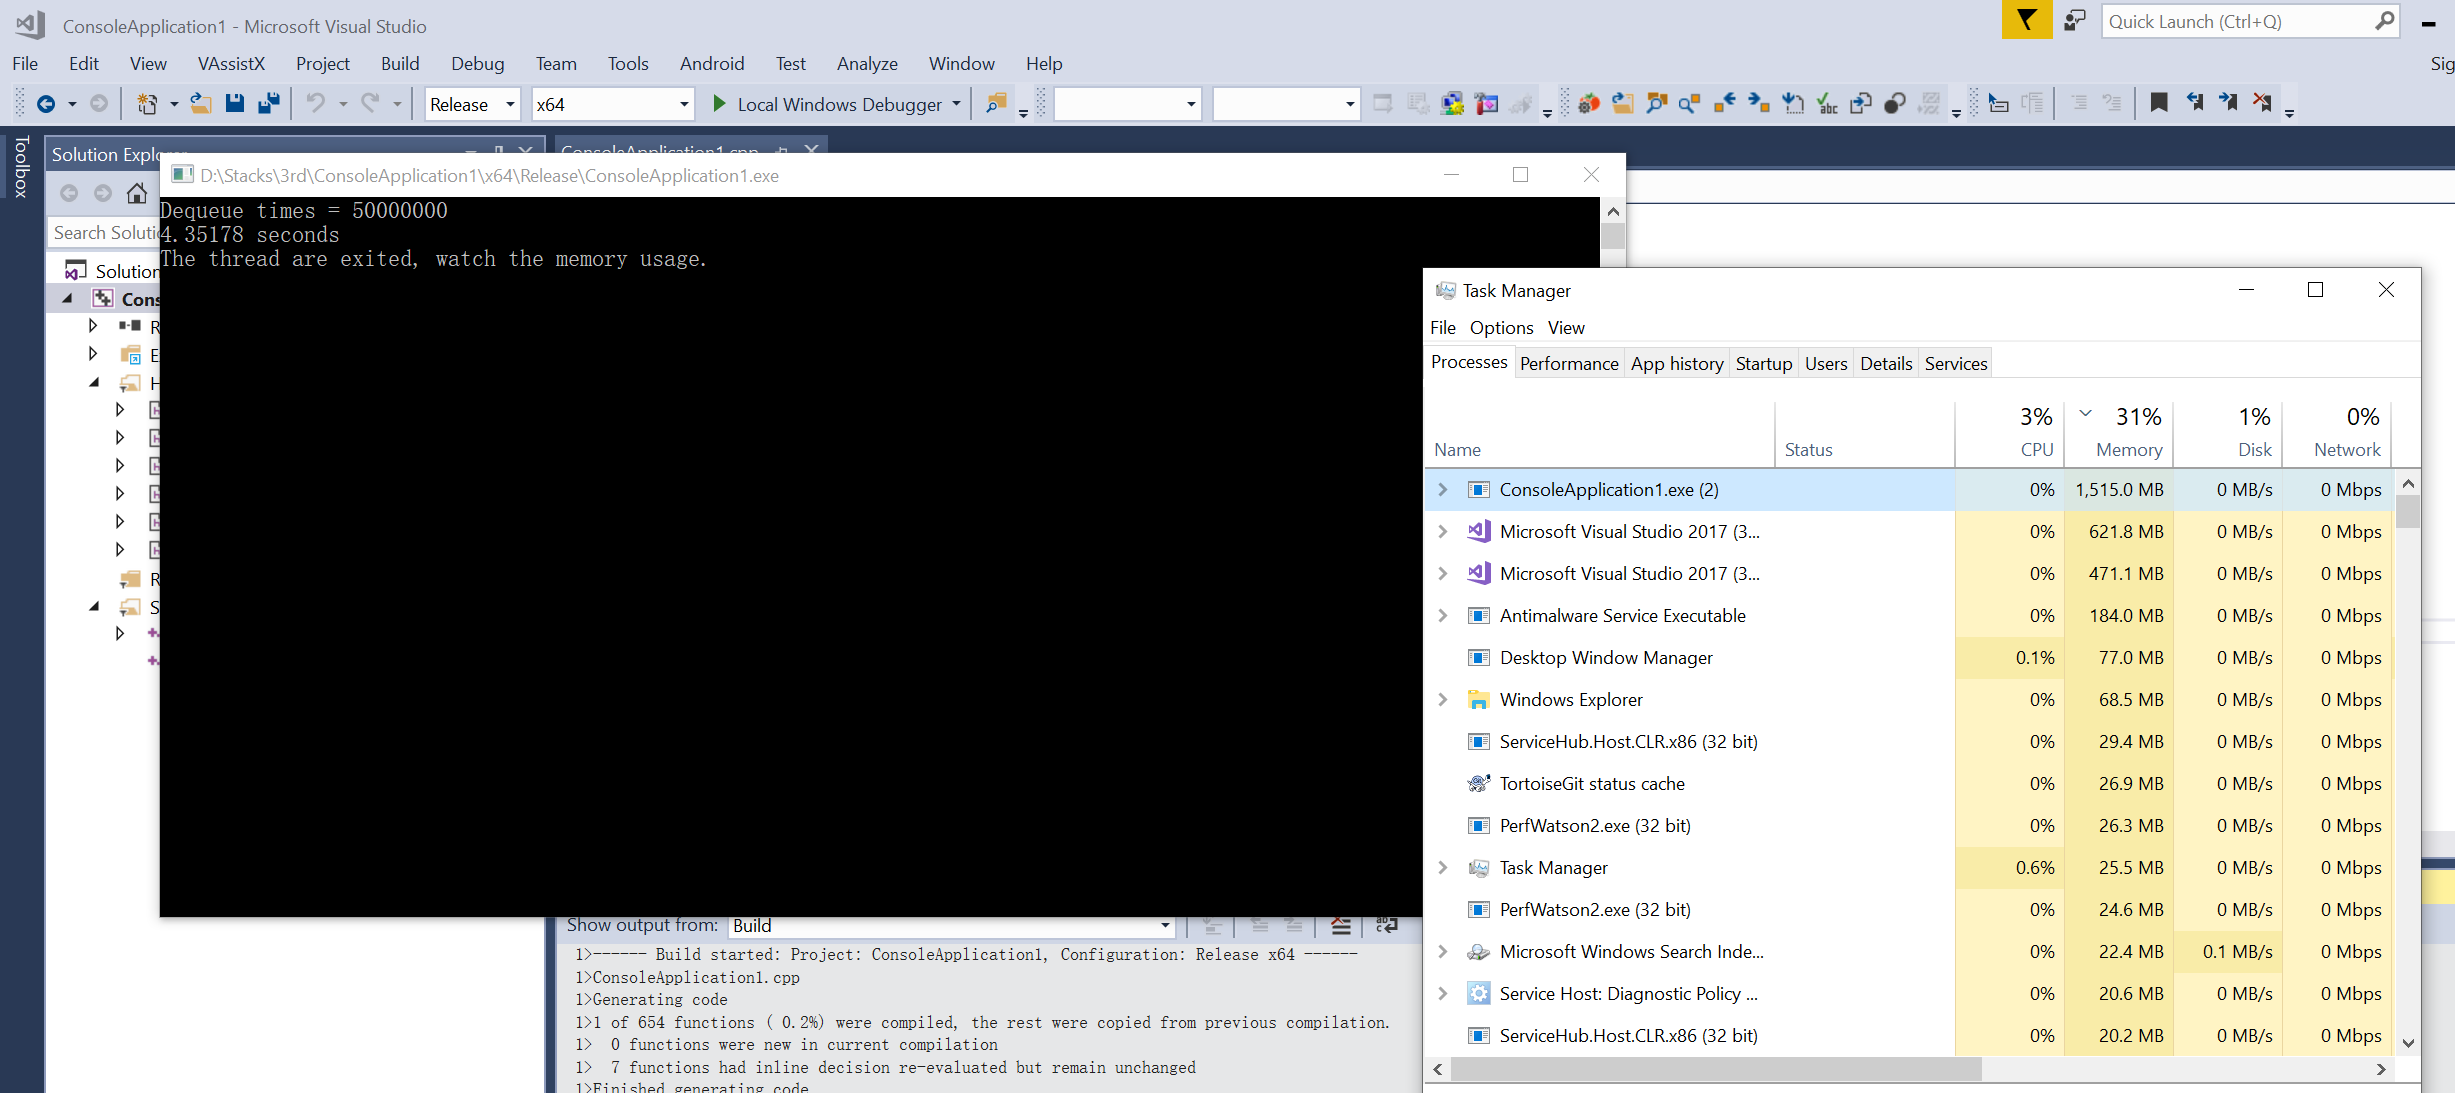Image resolution: width=2455 pixels, height=1093 pixels.
Task: Click the Toggle Bookmark icon
Action: click(x=2159, y=103)
